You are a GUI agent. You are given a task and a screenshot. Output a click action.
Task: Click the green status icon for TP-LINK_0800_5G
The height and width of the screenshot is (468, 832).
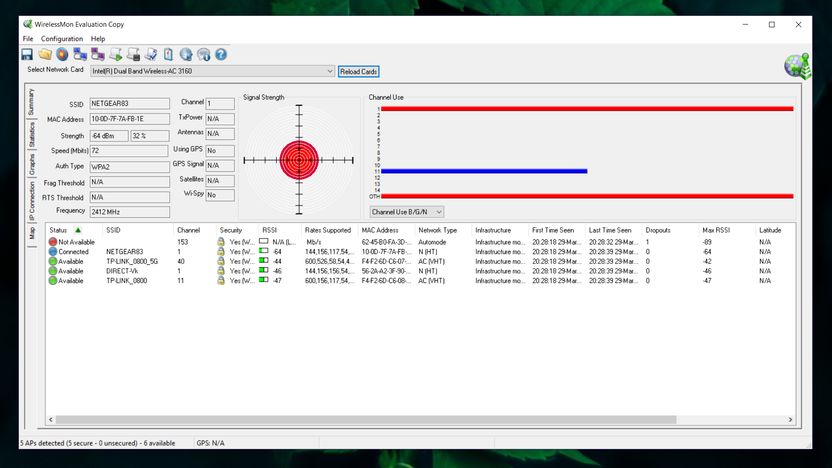coord(53,261)
